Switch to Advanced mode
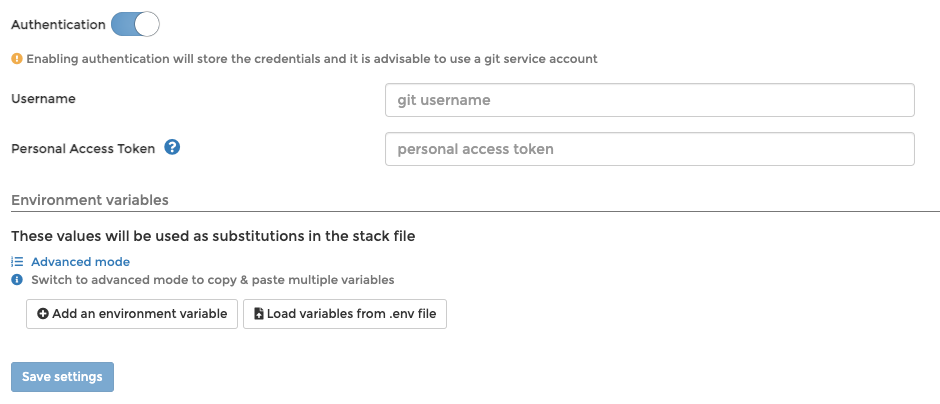 pyautogui.click(x=80, y=262)
